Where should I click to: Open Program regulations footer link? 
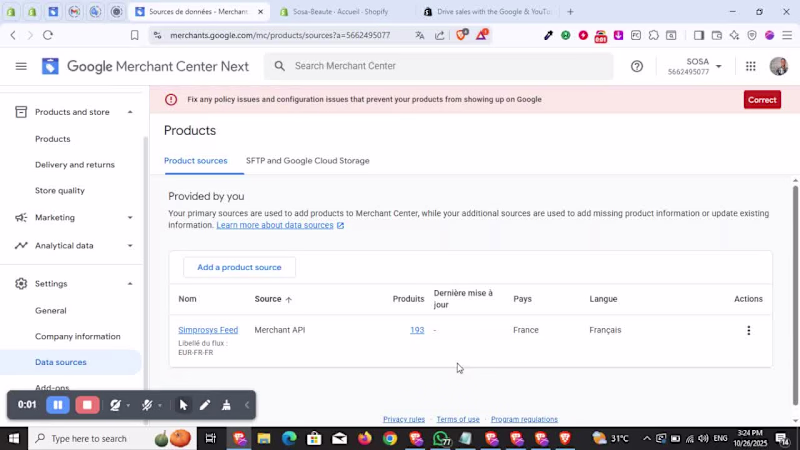tap(524, 419)
